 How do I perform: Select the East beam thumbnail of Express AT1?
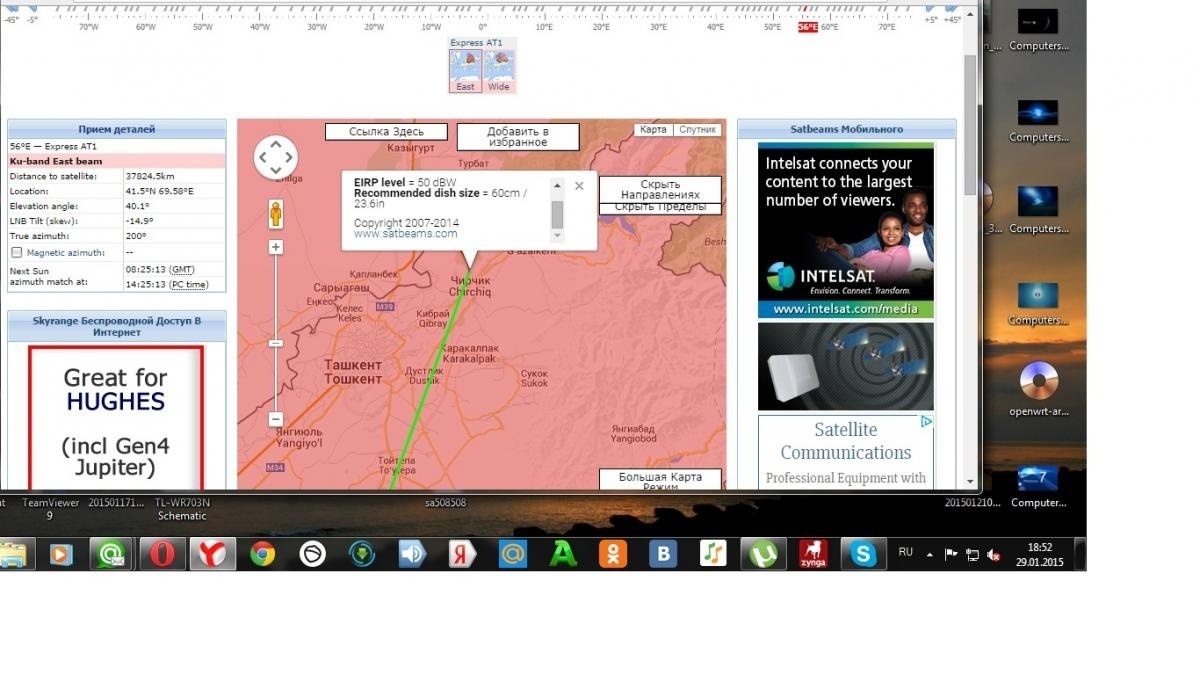coord(466,71)
